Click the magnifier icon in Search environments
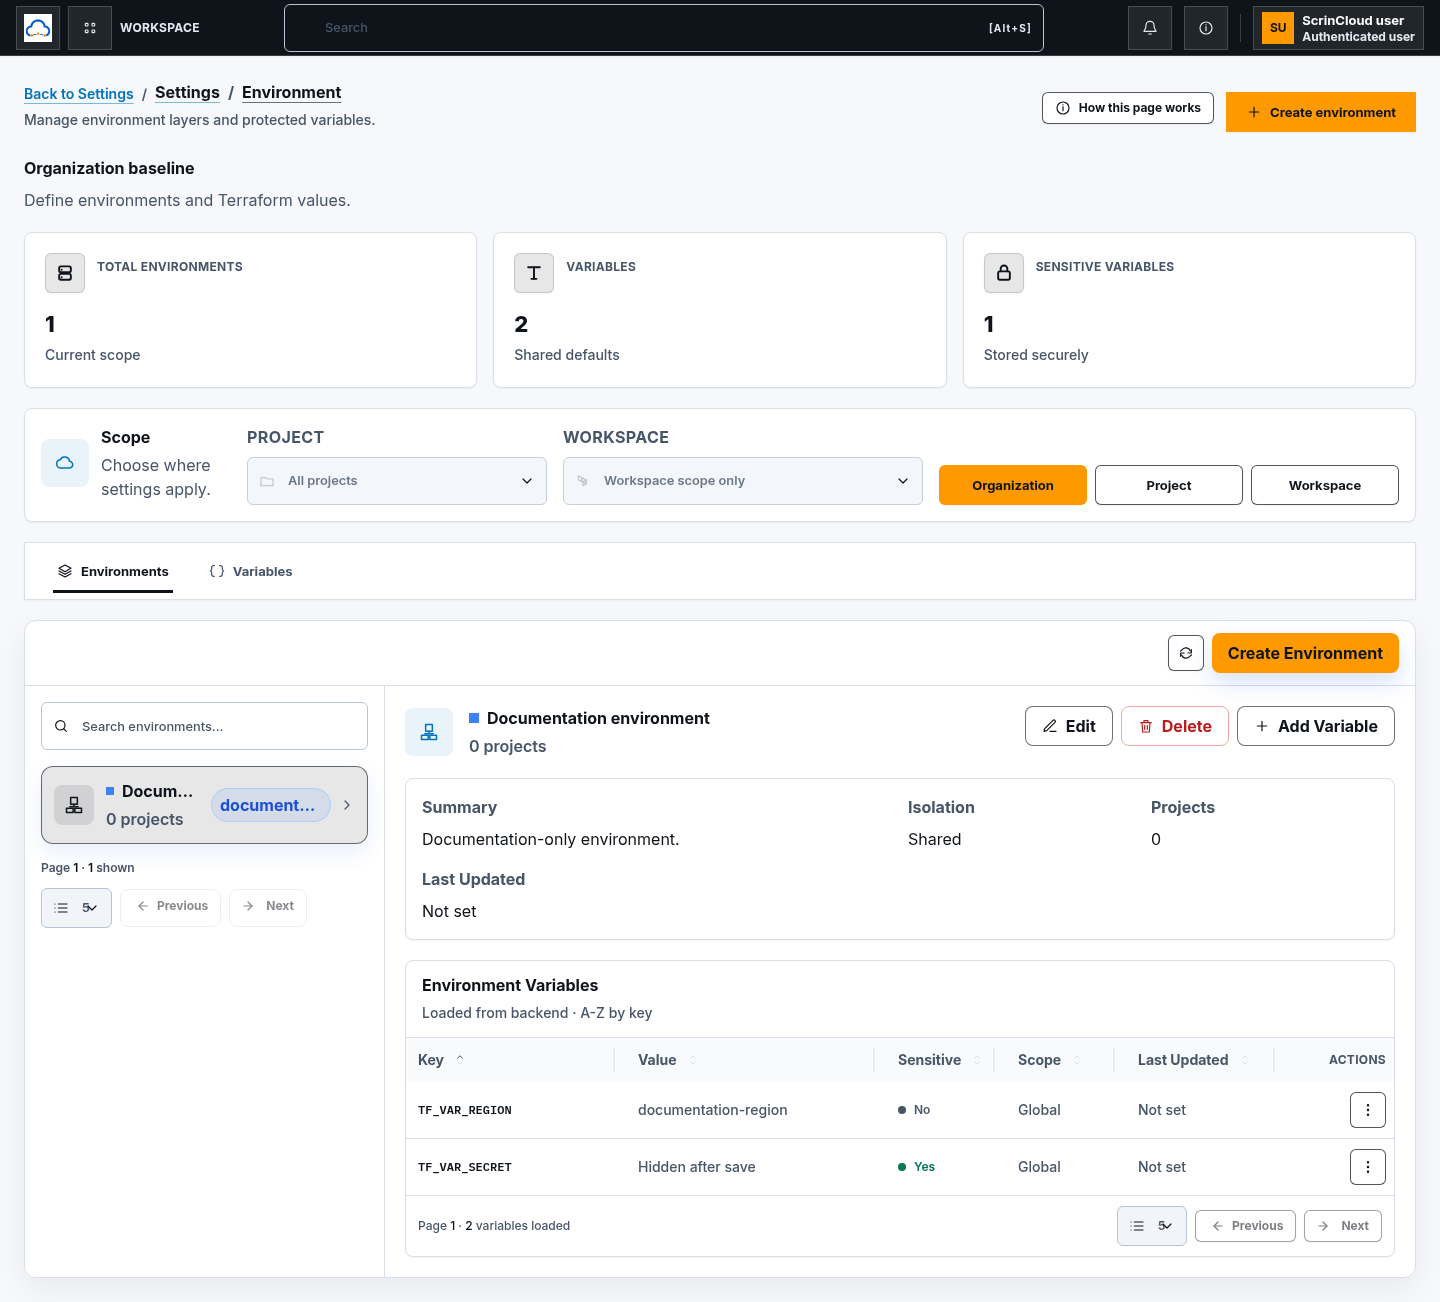Screen dimensions: 1440x1302 tap(61, 726)
